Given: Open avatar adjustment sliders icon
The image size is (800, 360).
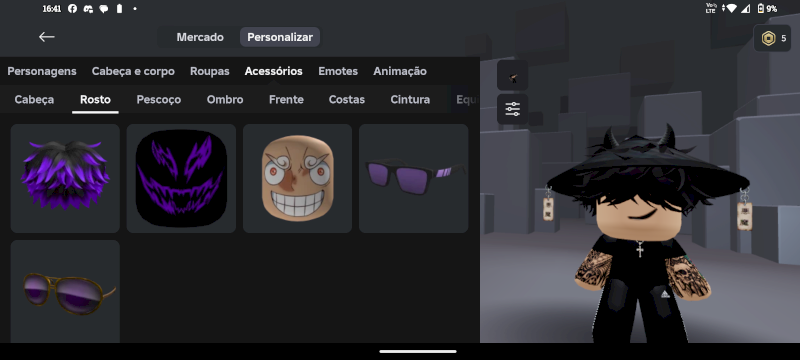Looking at the screenshot, I should tap(513, 109).
